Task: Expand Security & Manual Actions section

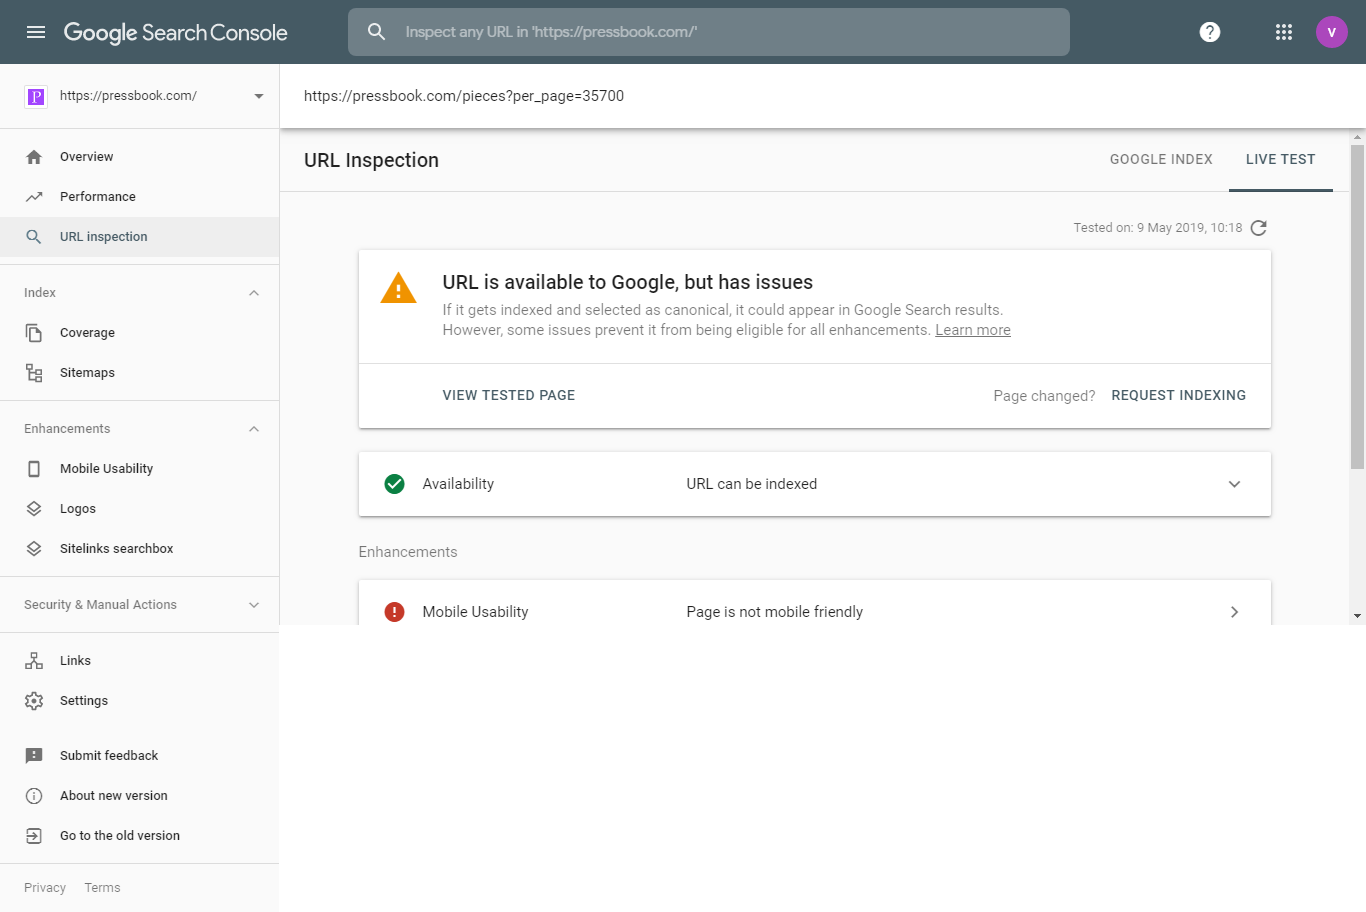Action: 254,605
